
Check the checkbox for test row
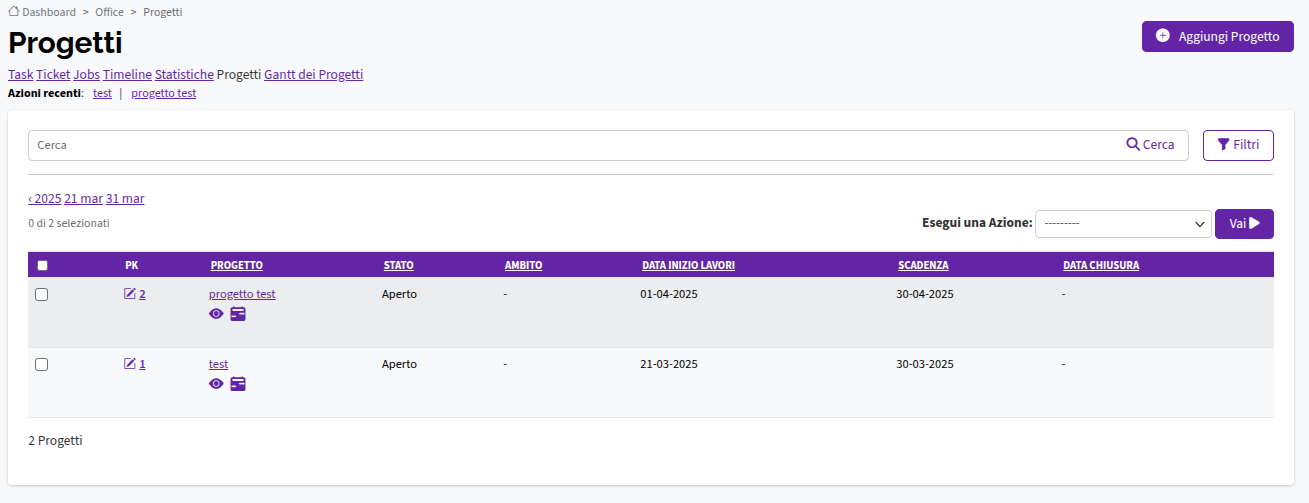coord(42,364)
